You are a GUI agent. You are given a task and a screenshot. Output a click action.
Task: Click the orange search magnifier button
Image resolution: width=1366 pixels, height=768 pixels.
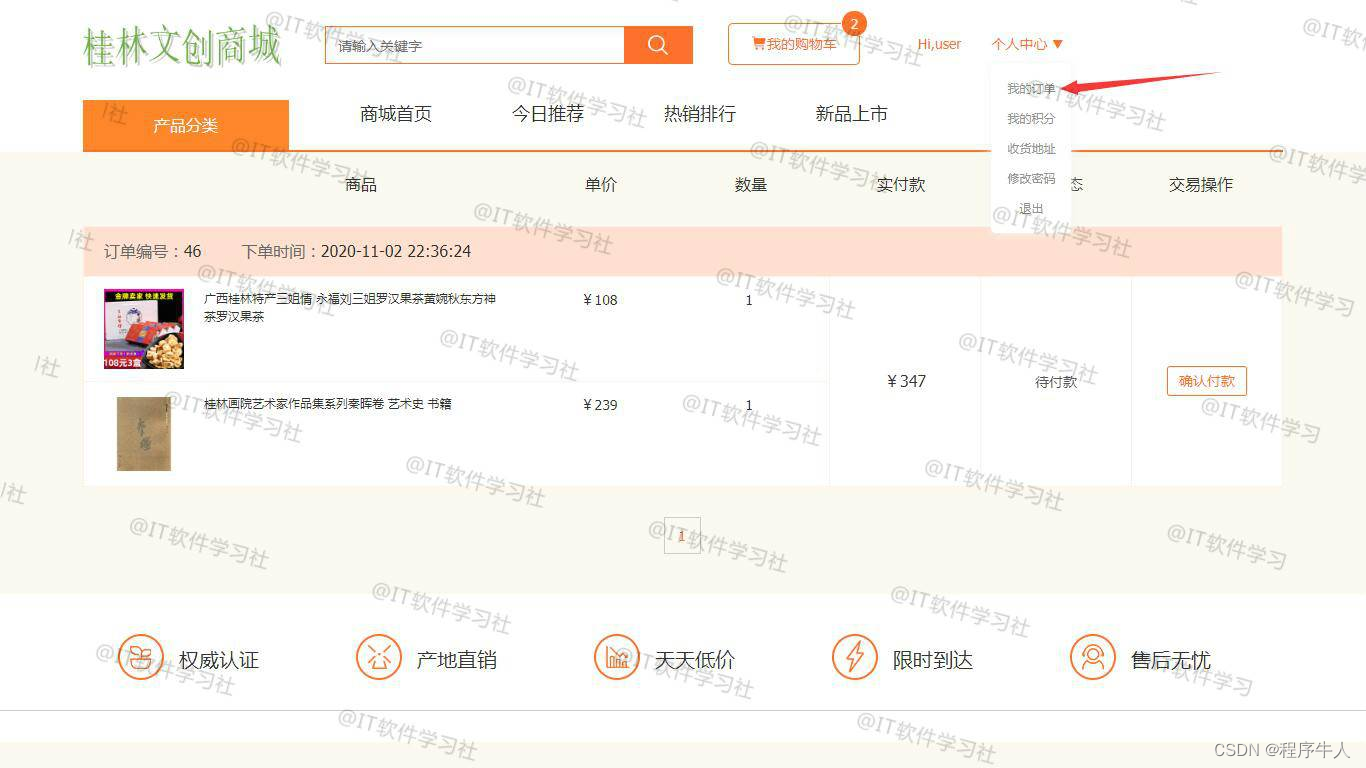[658, 45]
